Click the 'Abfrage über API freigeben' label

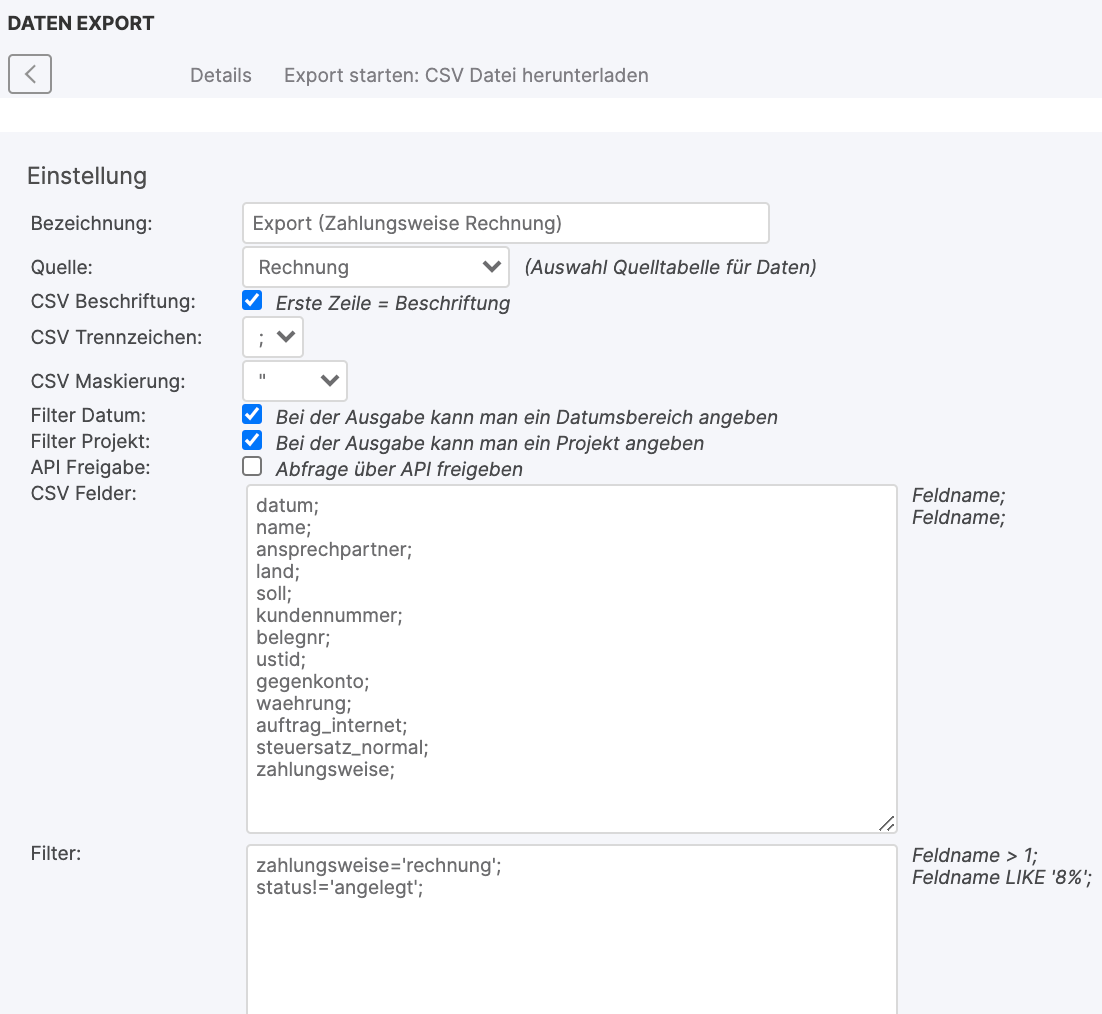pos(399,469)
